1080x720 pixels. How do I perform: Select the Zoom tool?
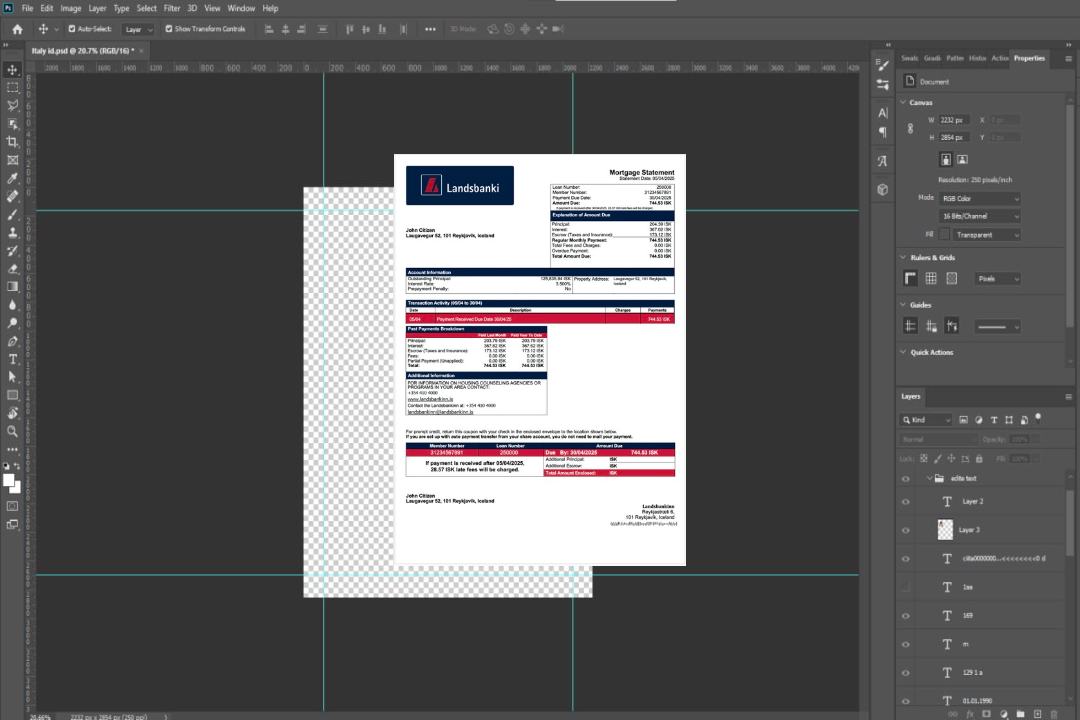click(x=12, y=431)
